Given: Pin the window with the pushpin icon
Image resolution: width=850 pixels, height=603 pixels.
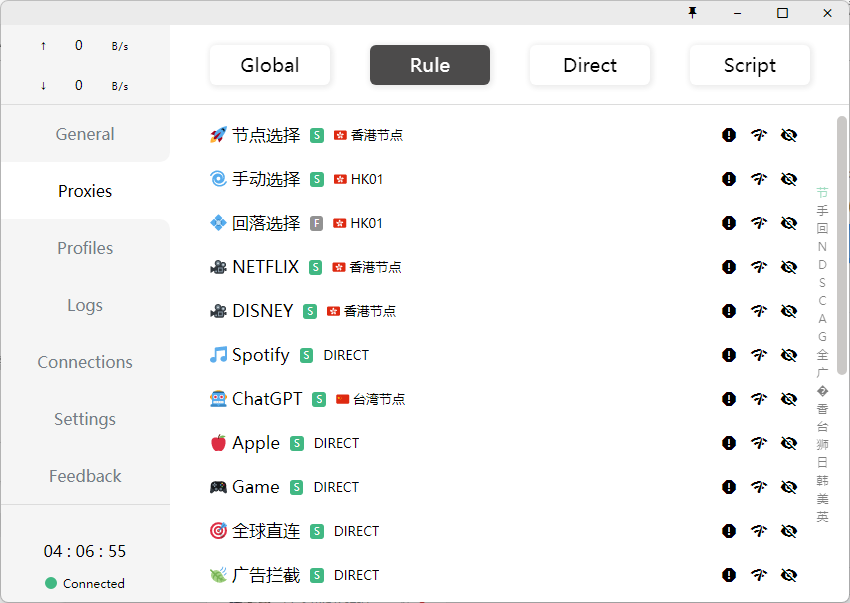Looking at the screenshot, I should click(692, 13).
